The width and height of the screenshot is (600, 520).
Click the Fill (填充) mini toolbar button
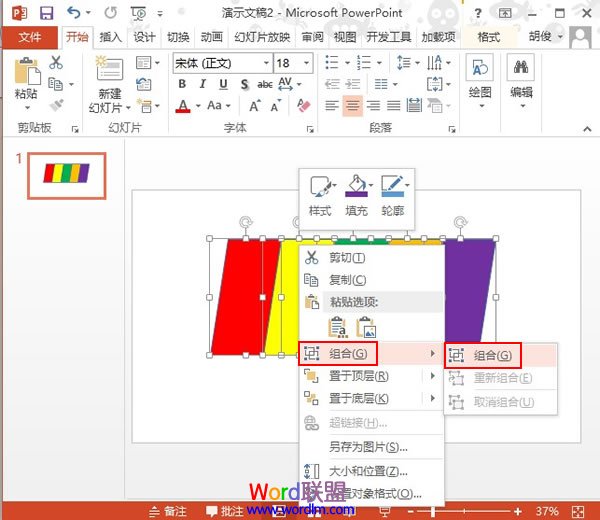357,196
